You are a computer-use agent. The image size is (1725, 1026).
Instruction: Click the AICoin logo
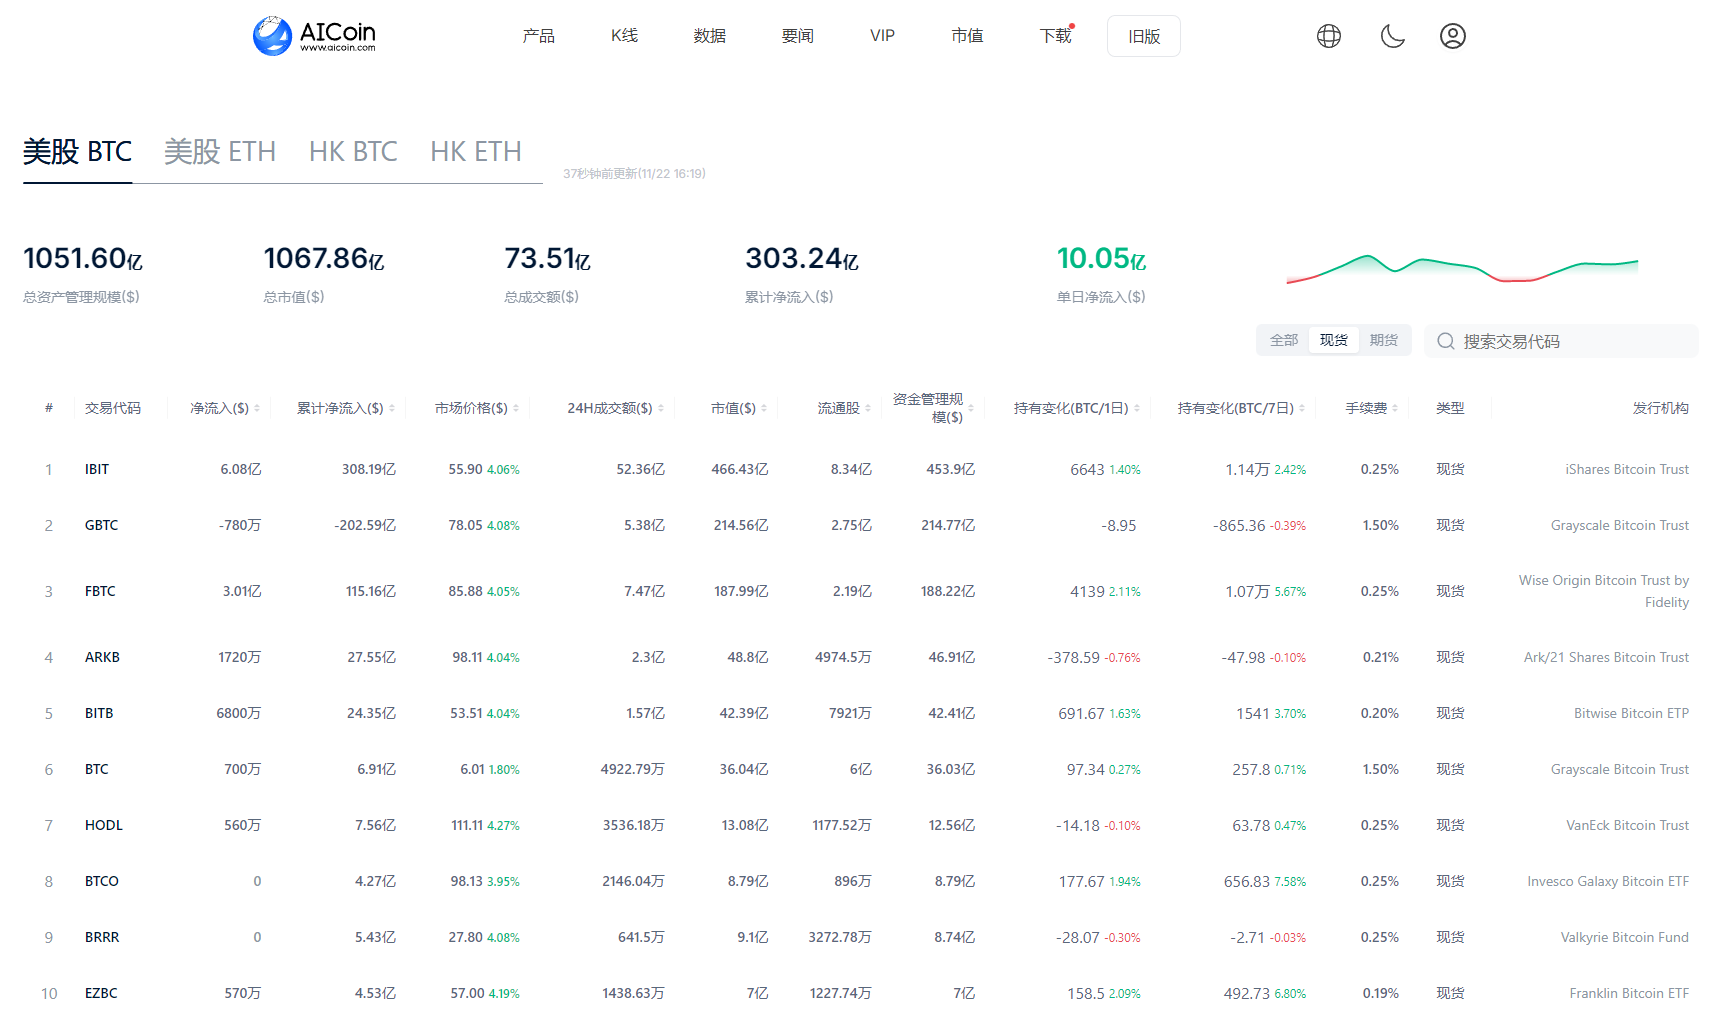pos(314,36)
